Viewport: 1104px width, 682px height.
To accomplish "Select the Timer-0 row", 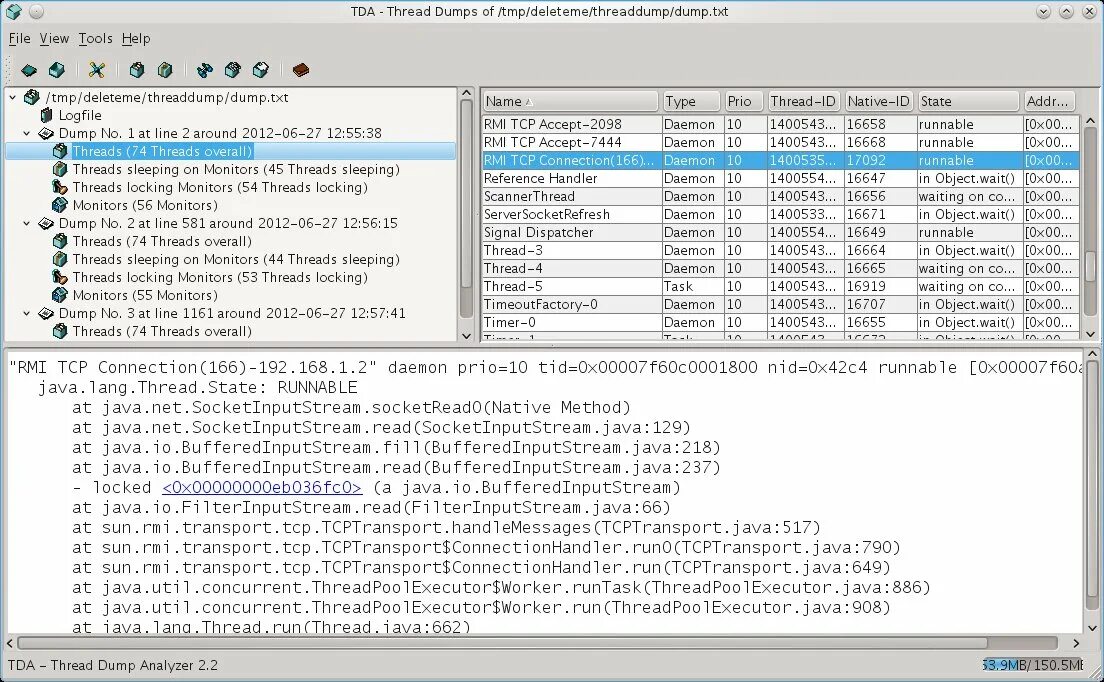I will pyautogui.click(x=780, y=322).
